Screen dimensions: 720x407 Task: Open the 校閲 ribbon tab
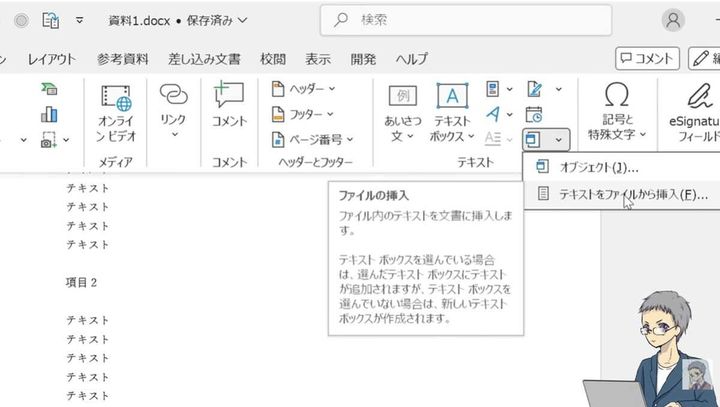(273, 59)
